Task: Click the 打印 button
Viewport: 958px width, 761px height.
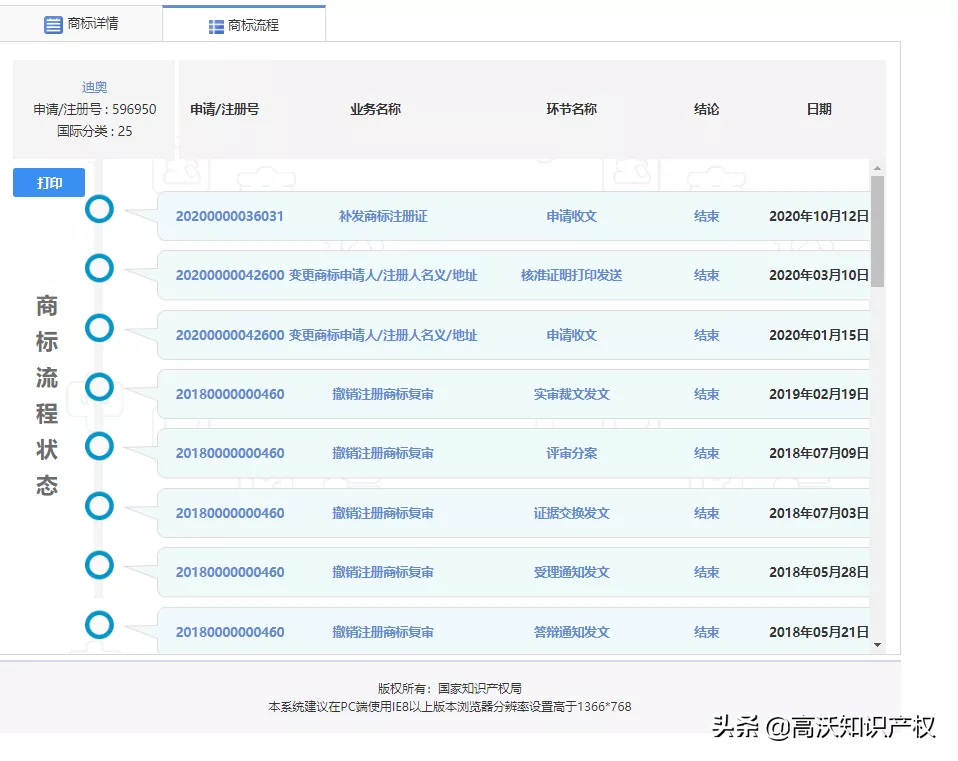Action: pyautogui.click(x=47, y=182)
